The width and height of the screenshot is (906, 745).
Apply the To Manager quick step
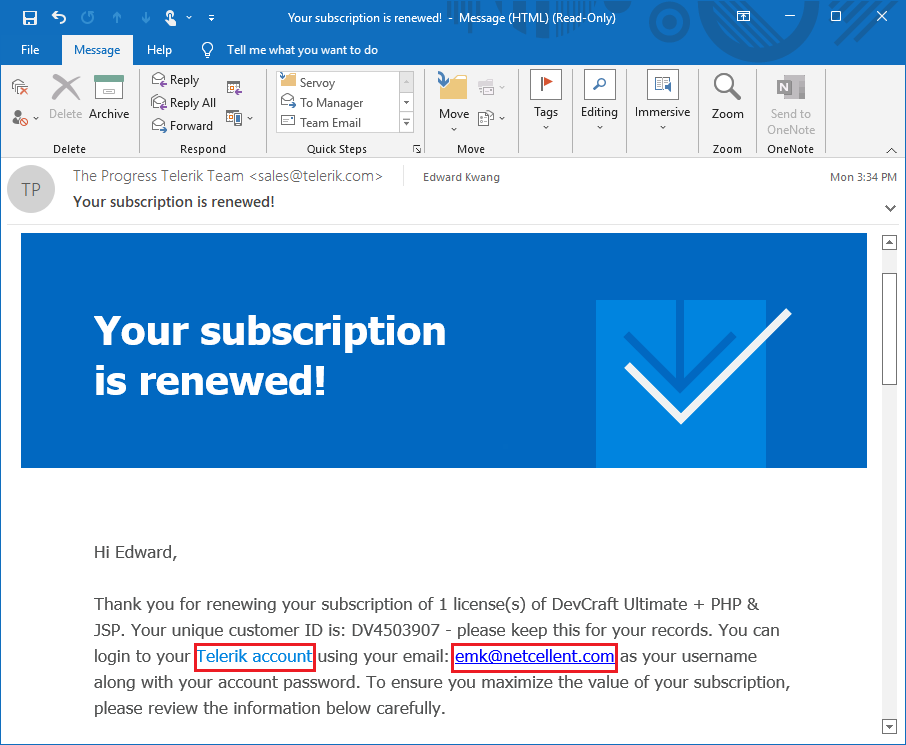(x=338, y=102)
